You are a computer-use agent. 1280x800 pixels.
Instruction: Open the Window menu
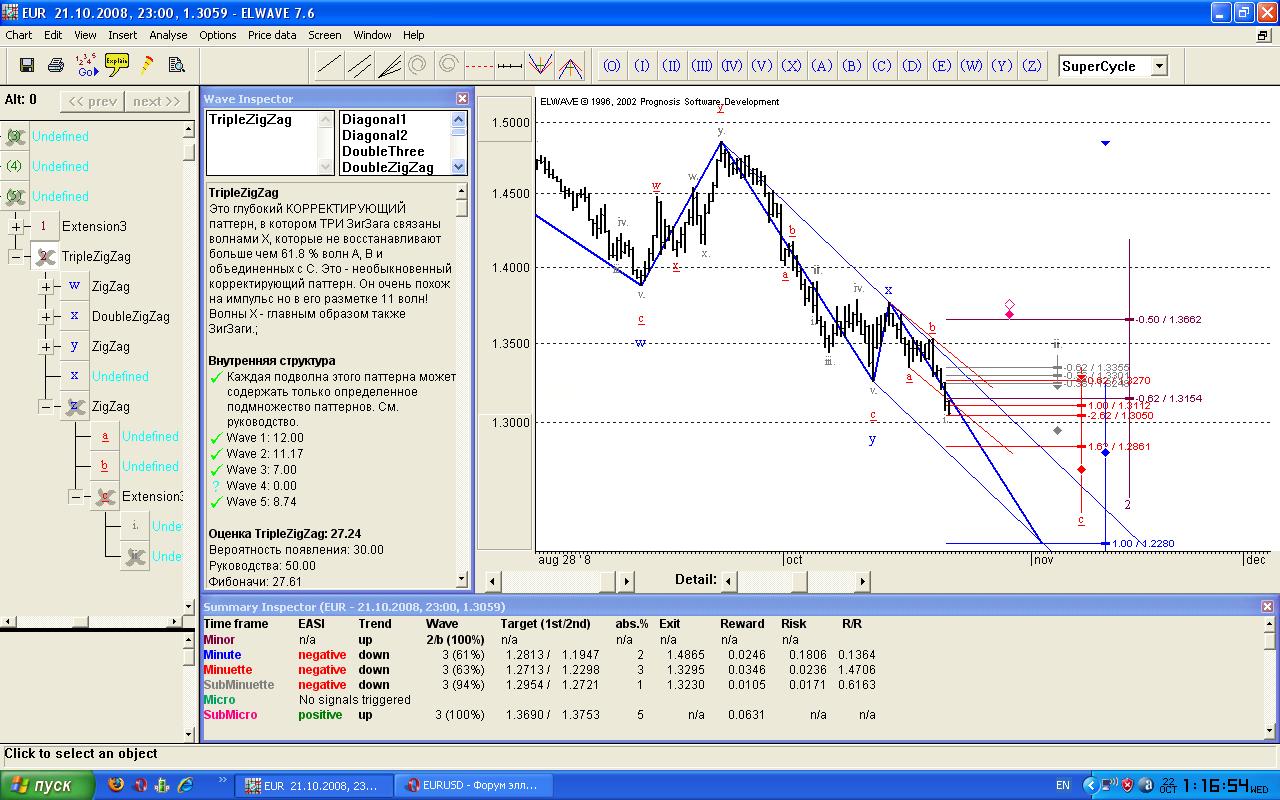click(x=372, y=35)
